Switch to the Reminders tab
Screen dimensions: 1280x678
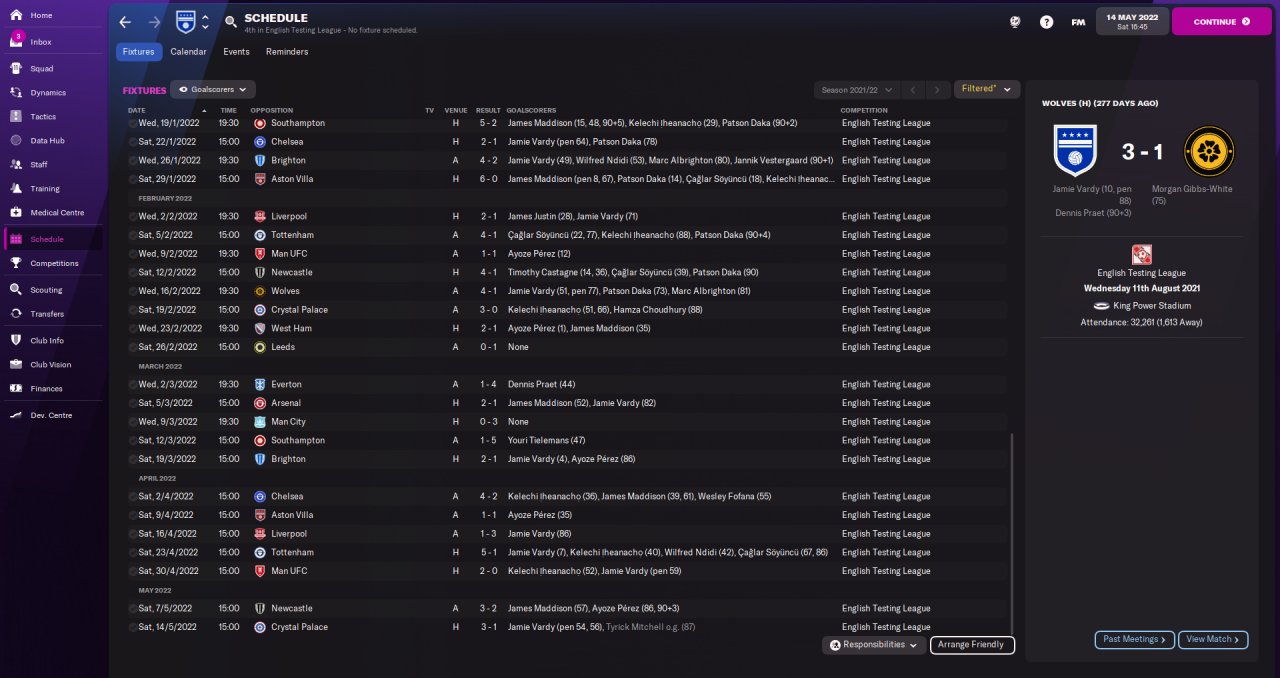[287, 52]
